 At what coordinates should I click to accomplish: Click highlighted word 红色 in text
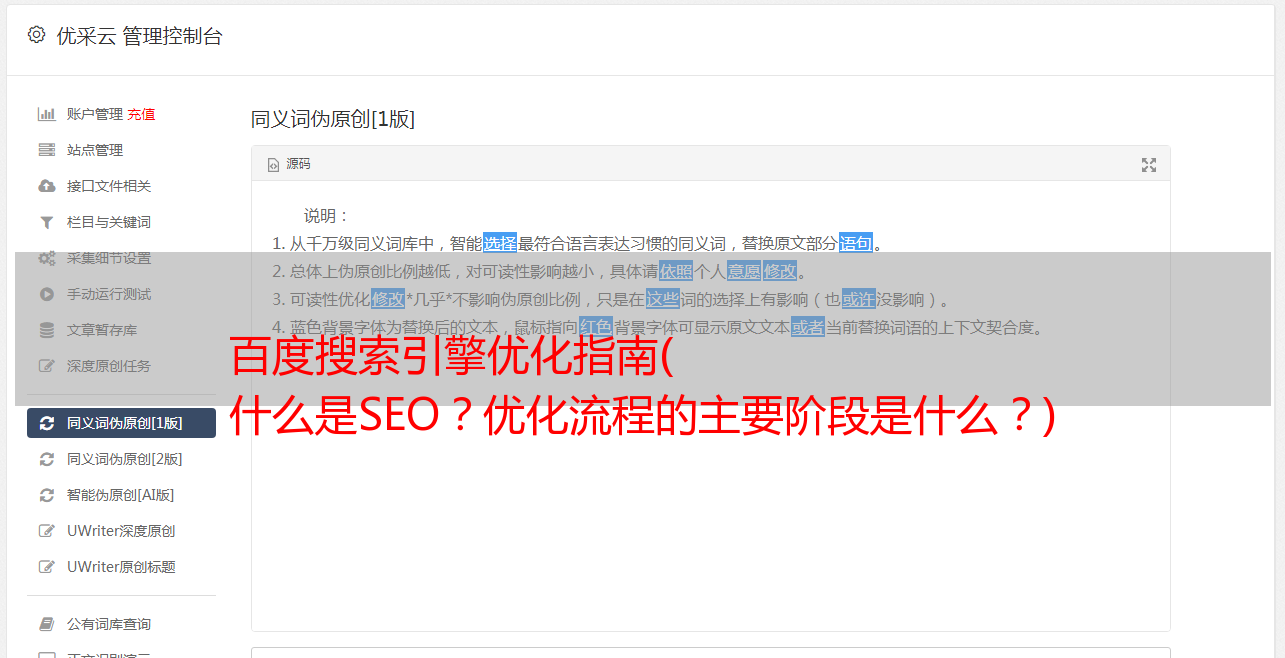pyautogui.click(x=595, y=327)
